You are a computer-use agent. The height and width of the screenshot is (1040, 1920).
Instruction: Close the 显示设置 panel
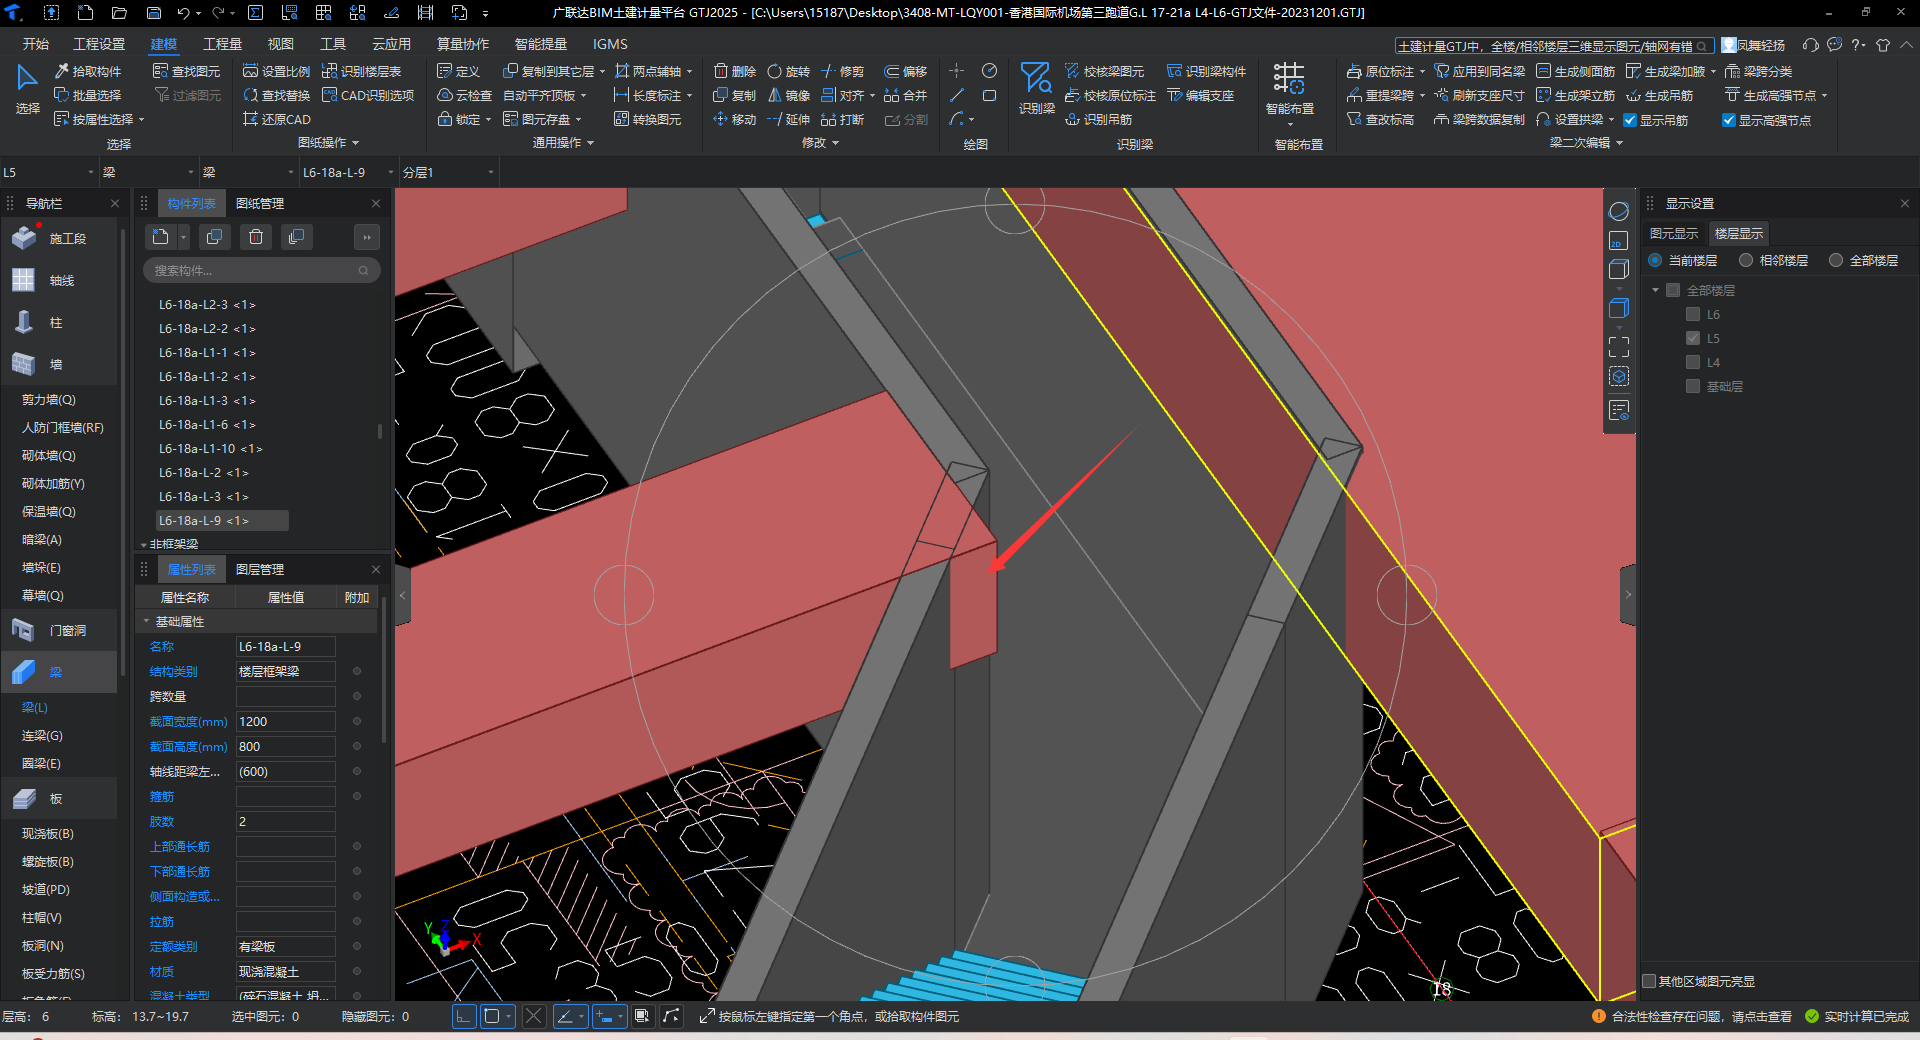point(1904,203)
